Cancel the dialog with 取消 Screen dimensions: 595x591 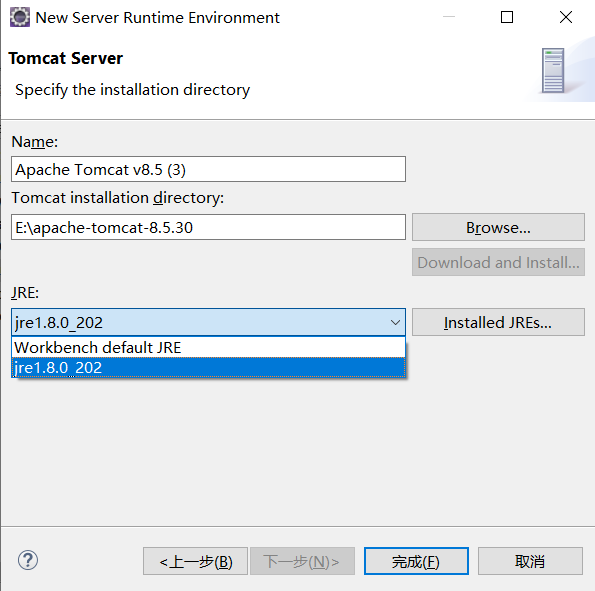click(530, 561)
